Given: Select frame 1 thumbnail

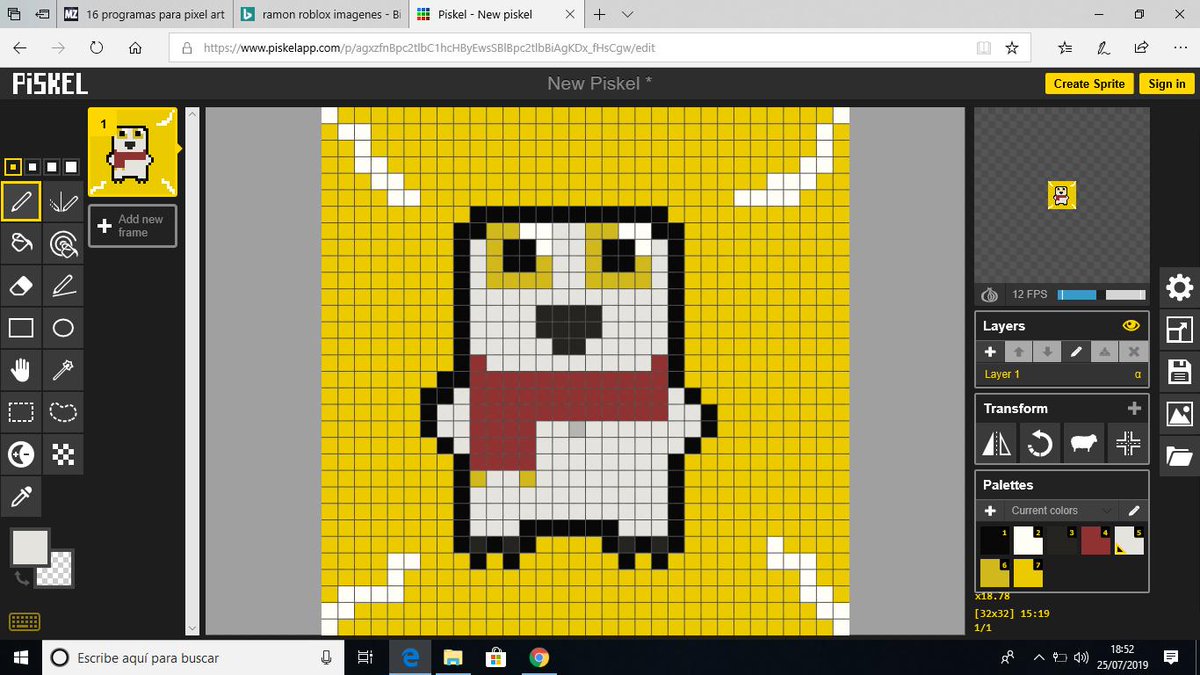Looking at the screenshot, I should click(x=132, y=152).
